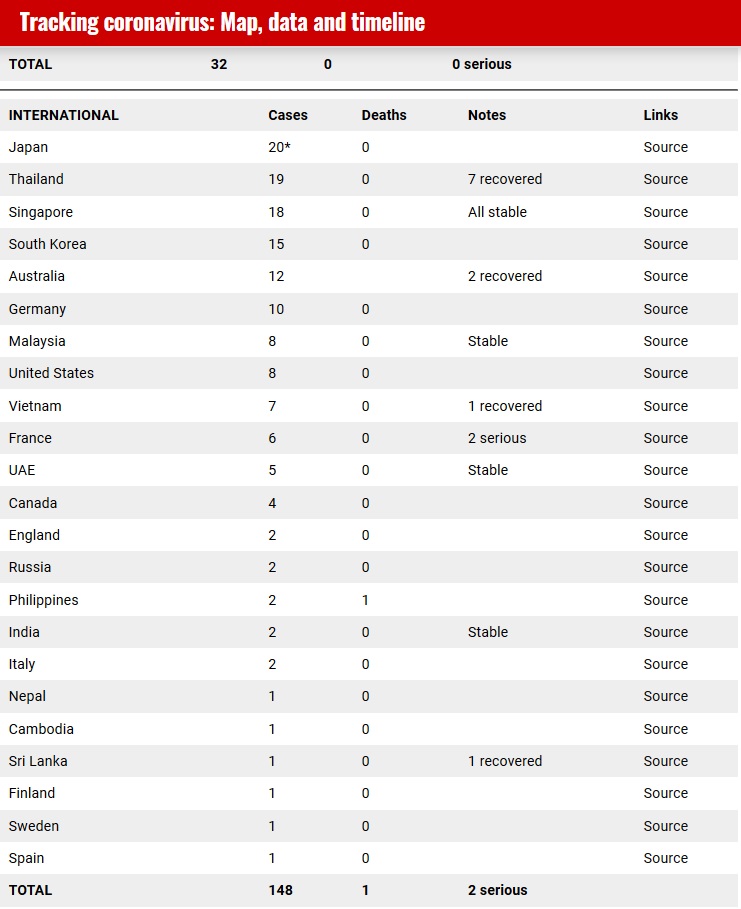Open Sri Lanka's Source link
Image resolution: width=741 pixels, height=909 pixels.
[x=665, y=761]
